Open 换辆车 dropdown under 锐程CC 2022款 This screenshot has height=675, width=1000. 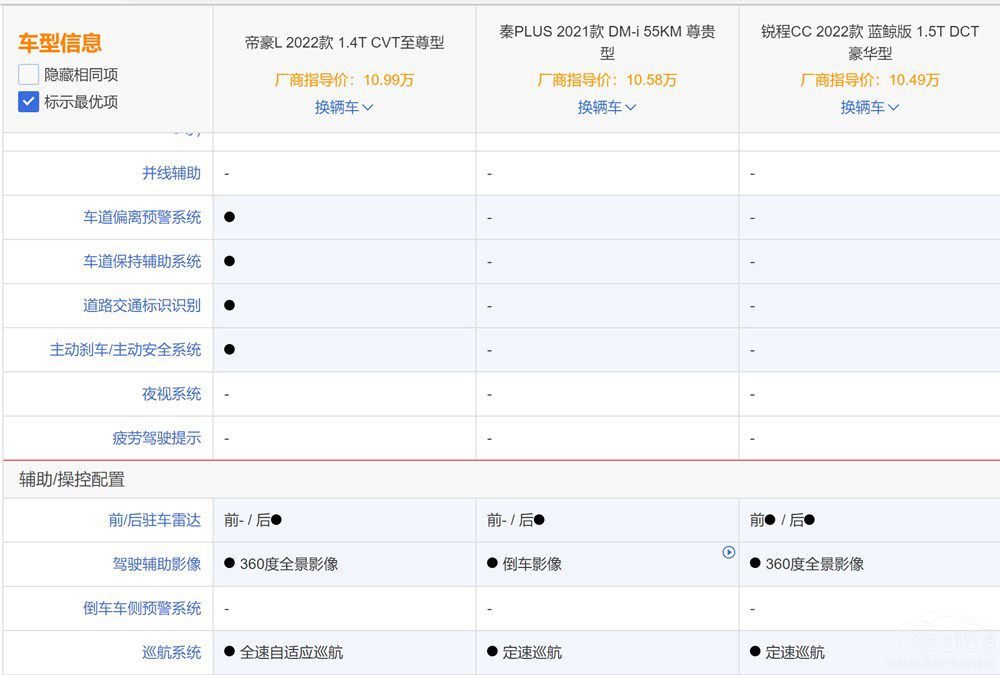point(869,107)
